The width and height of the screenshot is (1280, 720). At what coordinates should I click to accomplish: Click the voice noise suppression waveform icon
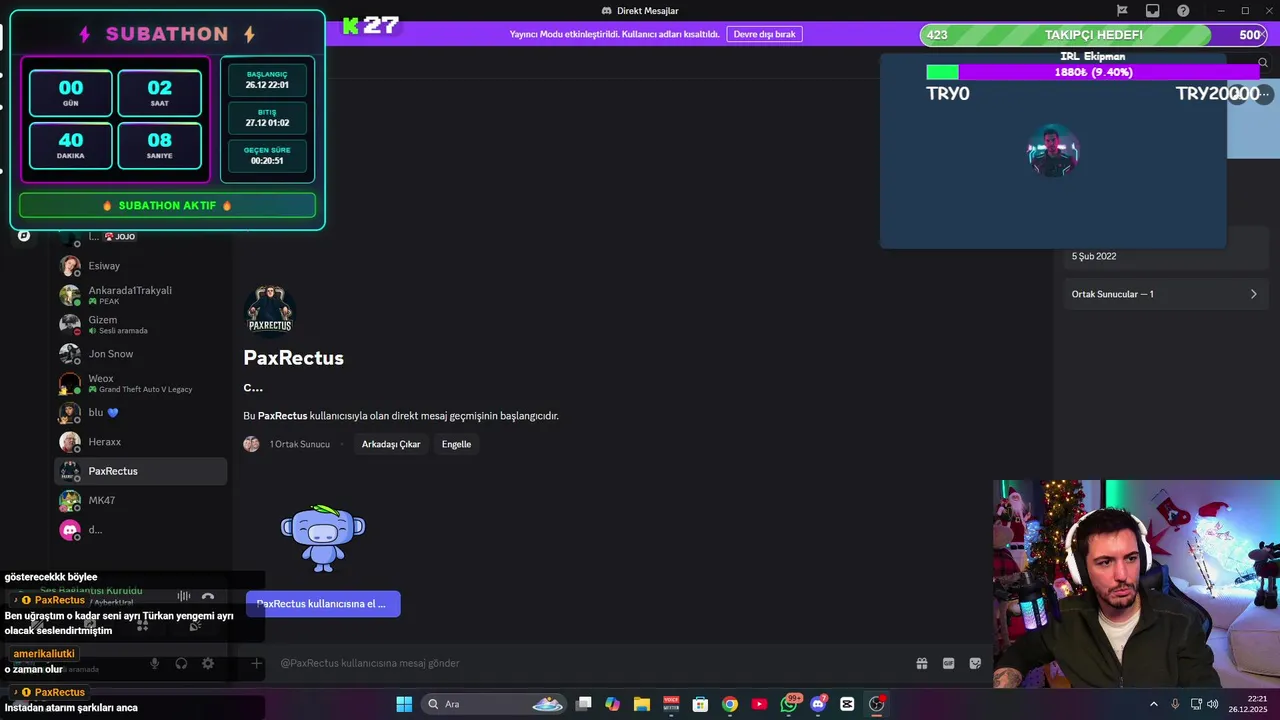(x=183, y=597)
